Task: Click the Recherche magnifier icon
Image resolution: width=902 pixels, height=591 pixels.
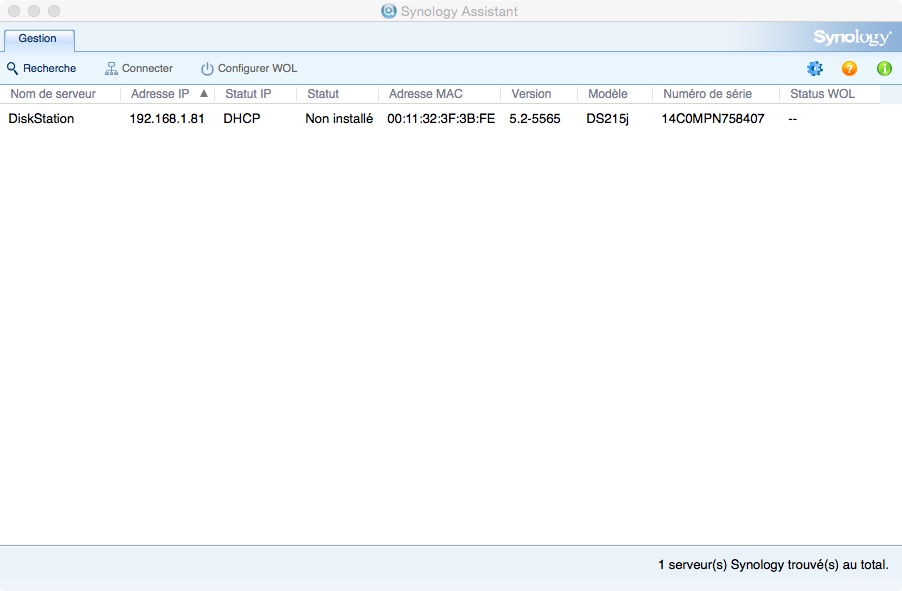Action: (x=12, y=68)
